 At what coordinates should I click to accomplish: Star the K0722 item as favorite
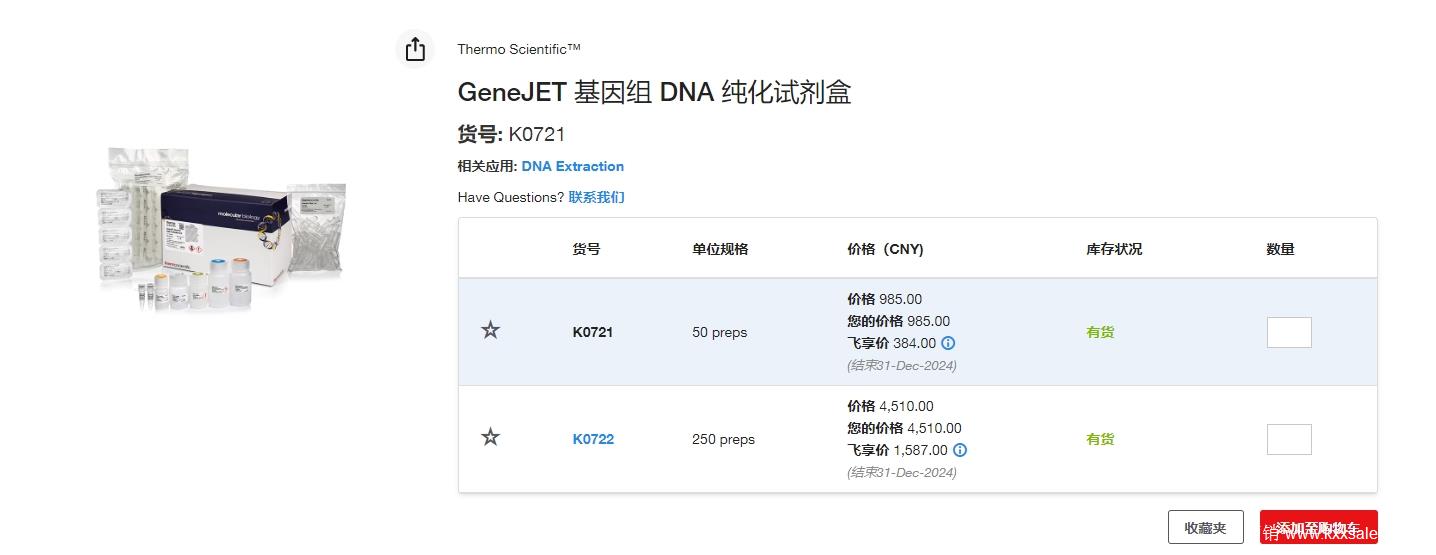click(490, 438)
